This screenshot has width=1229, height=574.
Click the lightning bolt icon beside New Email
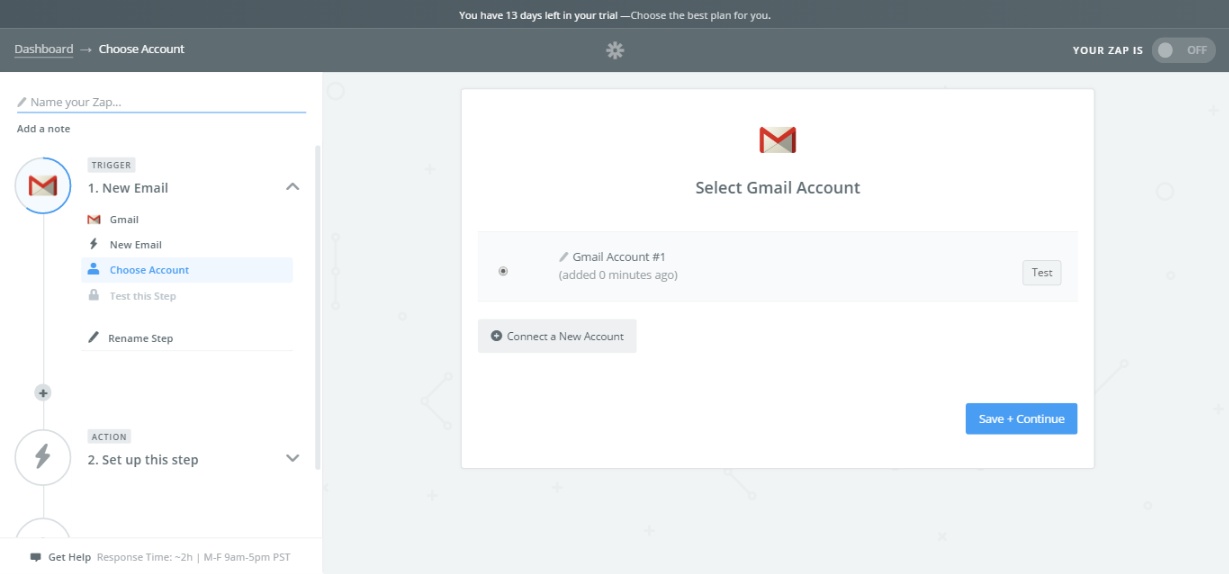[94, 244]
